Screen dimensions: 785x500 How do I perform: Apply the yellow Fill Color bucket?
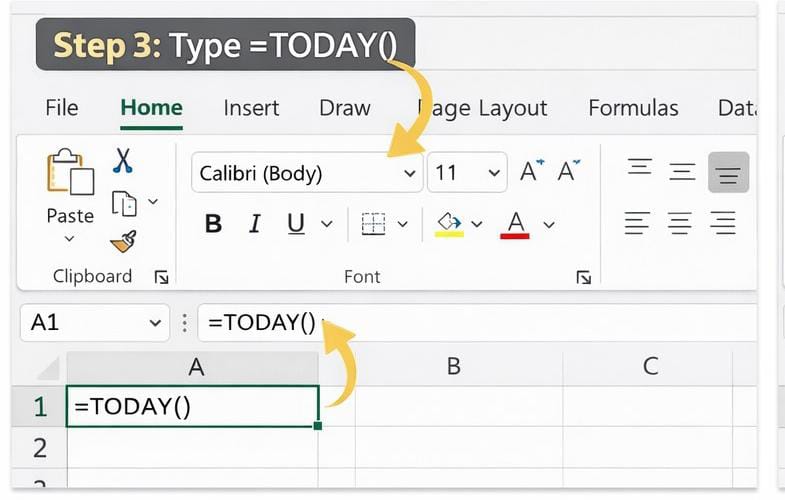(x=449, y=224)
